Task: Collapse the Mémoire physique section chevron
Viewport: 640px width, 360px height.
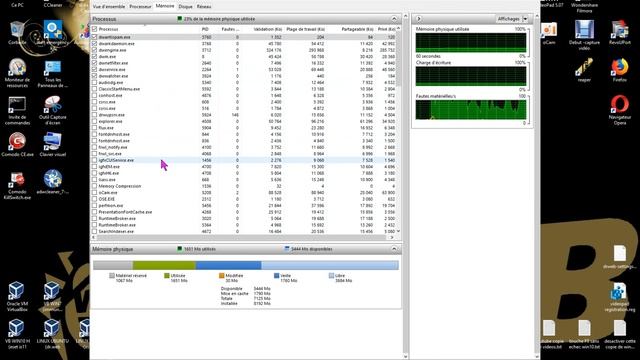Action: [x=394, y=249]
